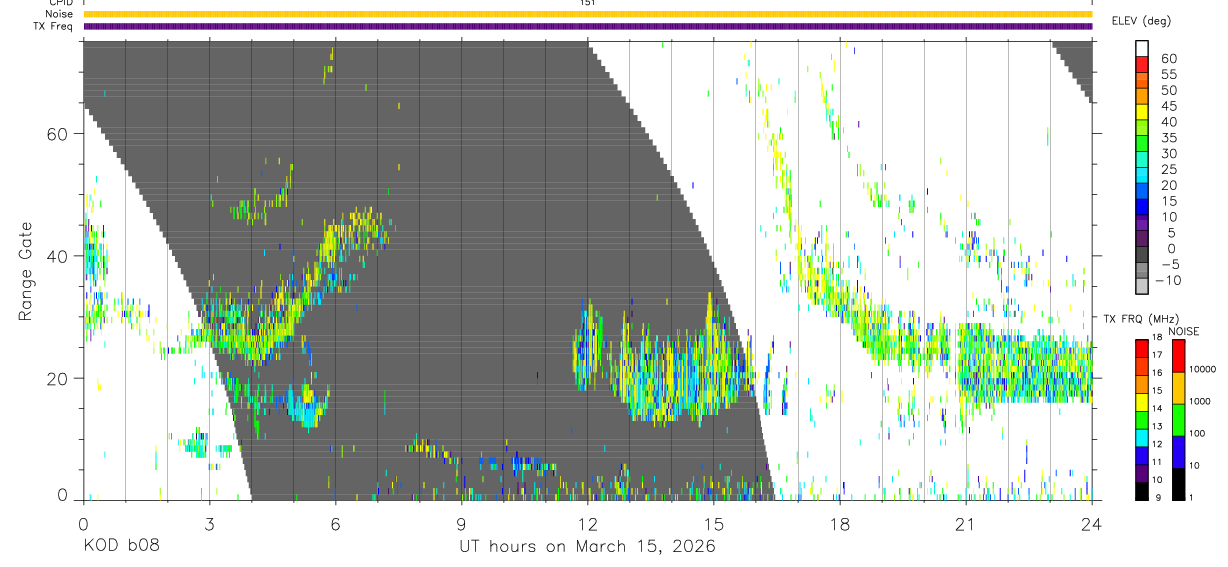Click the '60' tick on the Range Gate axis
This screenshot has width=1228, height=567.
[57, 134]
